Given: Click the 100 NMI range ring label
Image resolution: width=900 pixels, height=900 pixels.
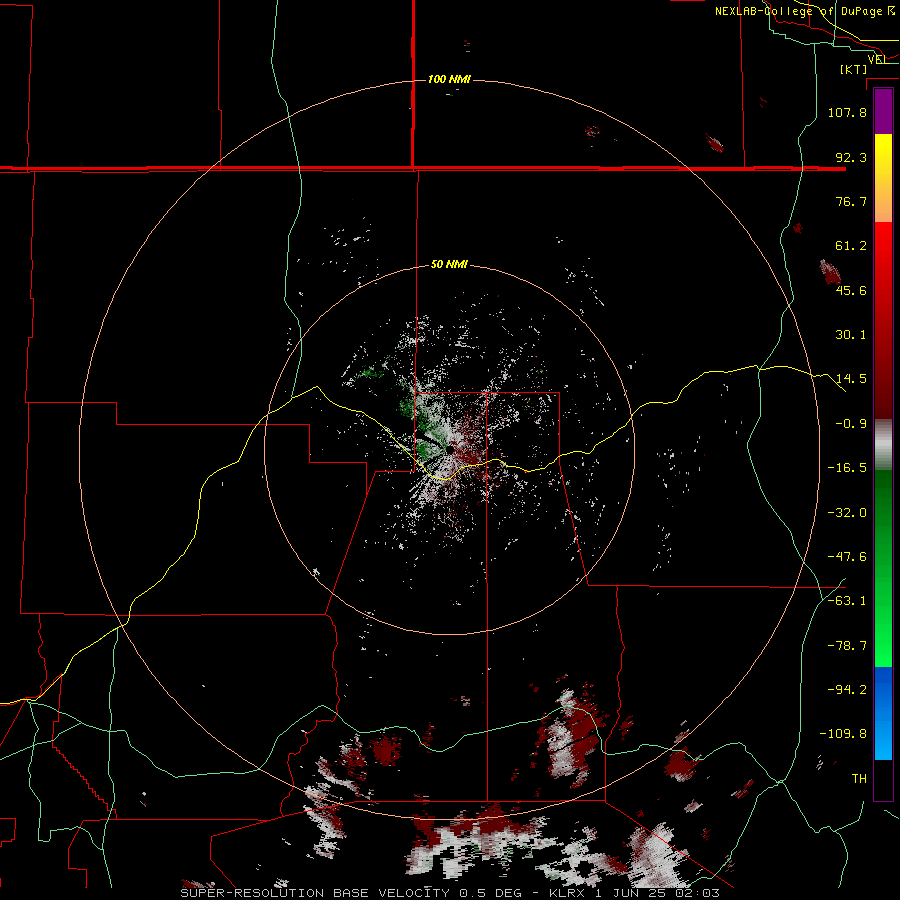Looking at the screenshot, I should pyautogui.click(x=449, y=79).
